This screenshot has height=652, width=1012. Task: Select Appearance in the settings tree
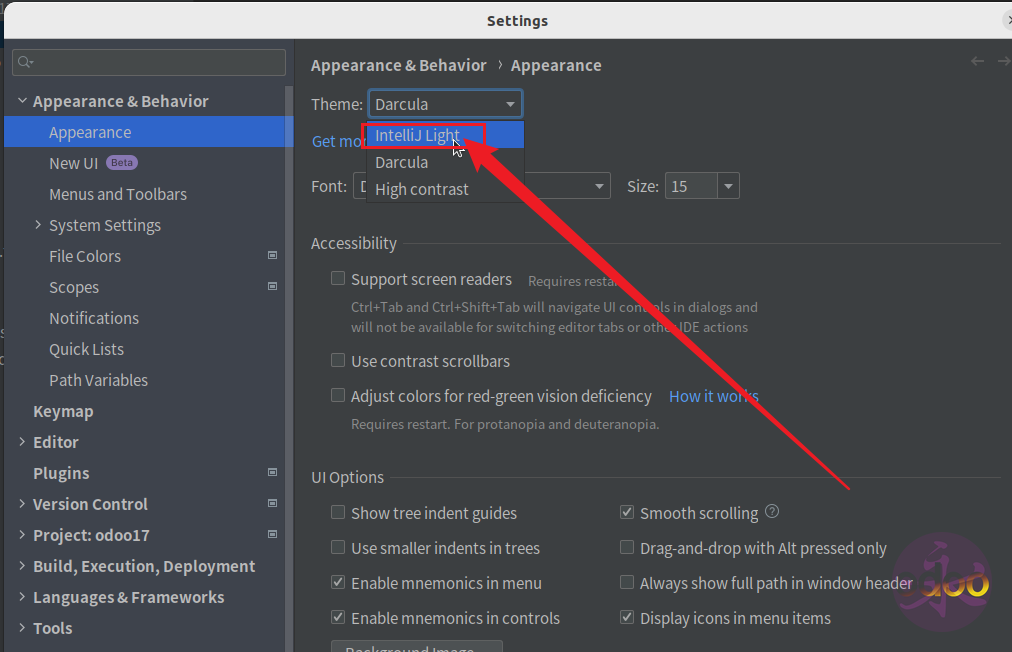point(148,132)
